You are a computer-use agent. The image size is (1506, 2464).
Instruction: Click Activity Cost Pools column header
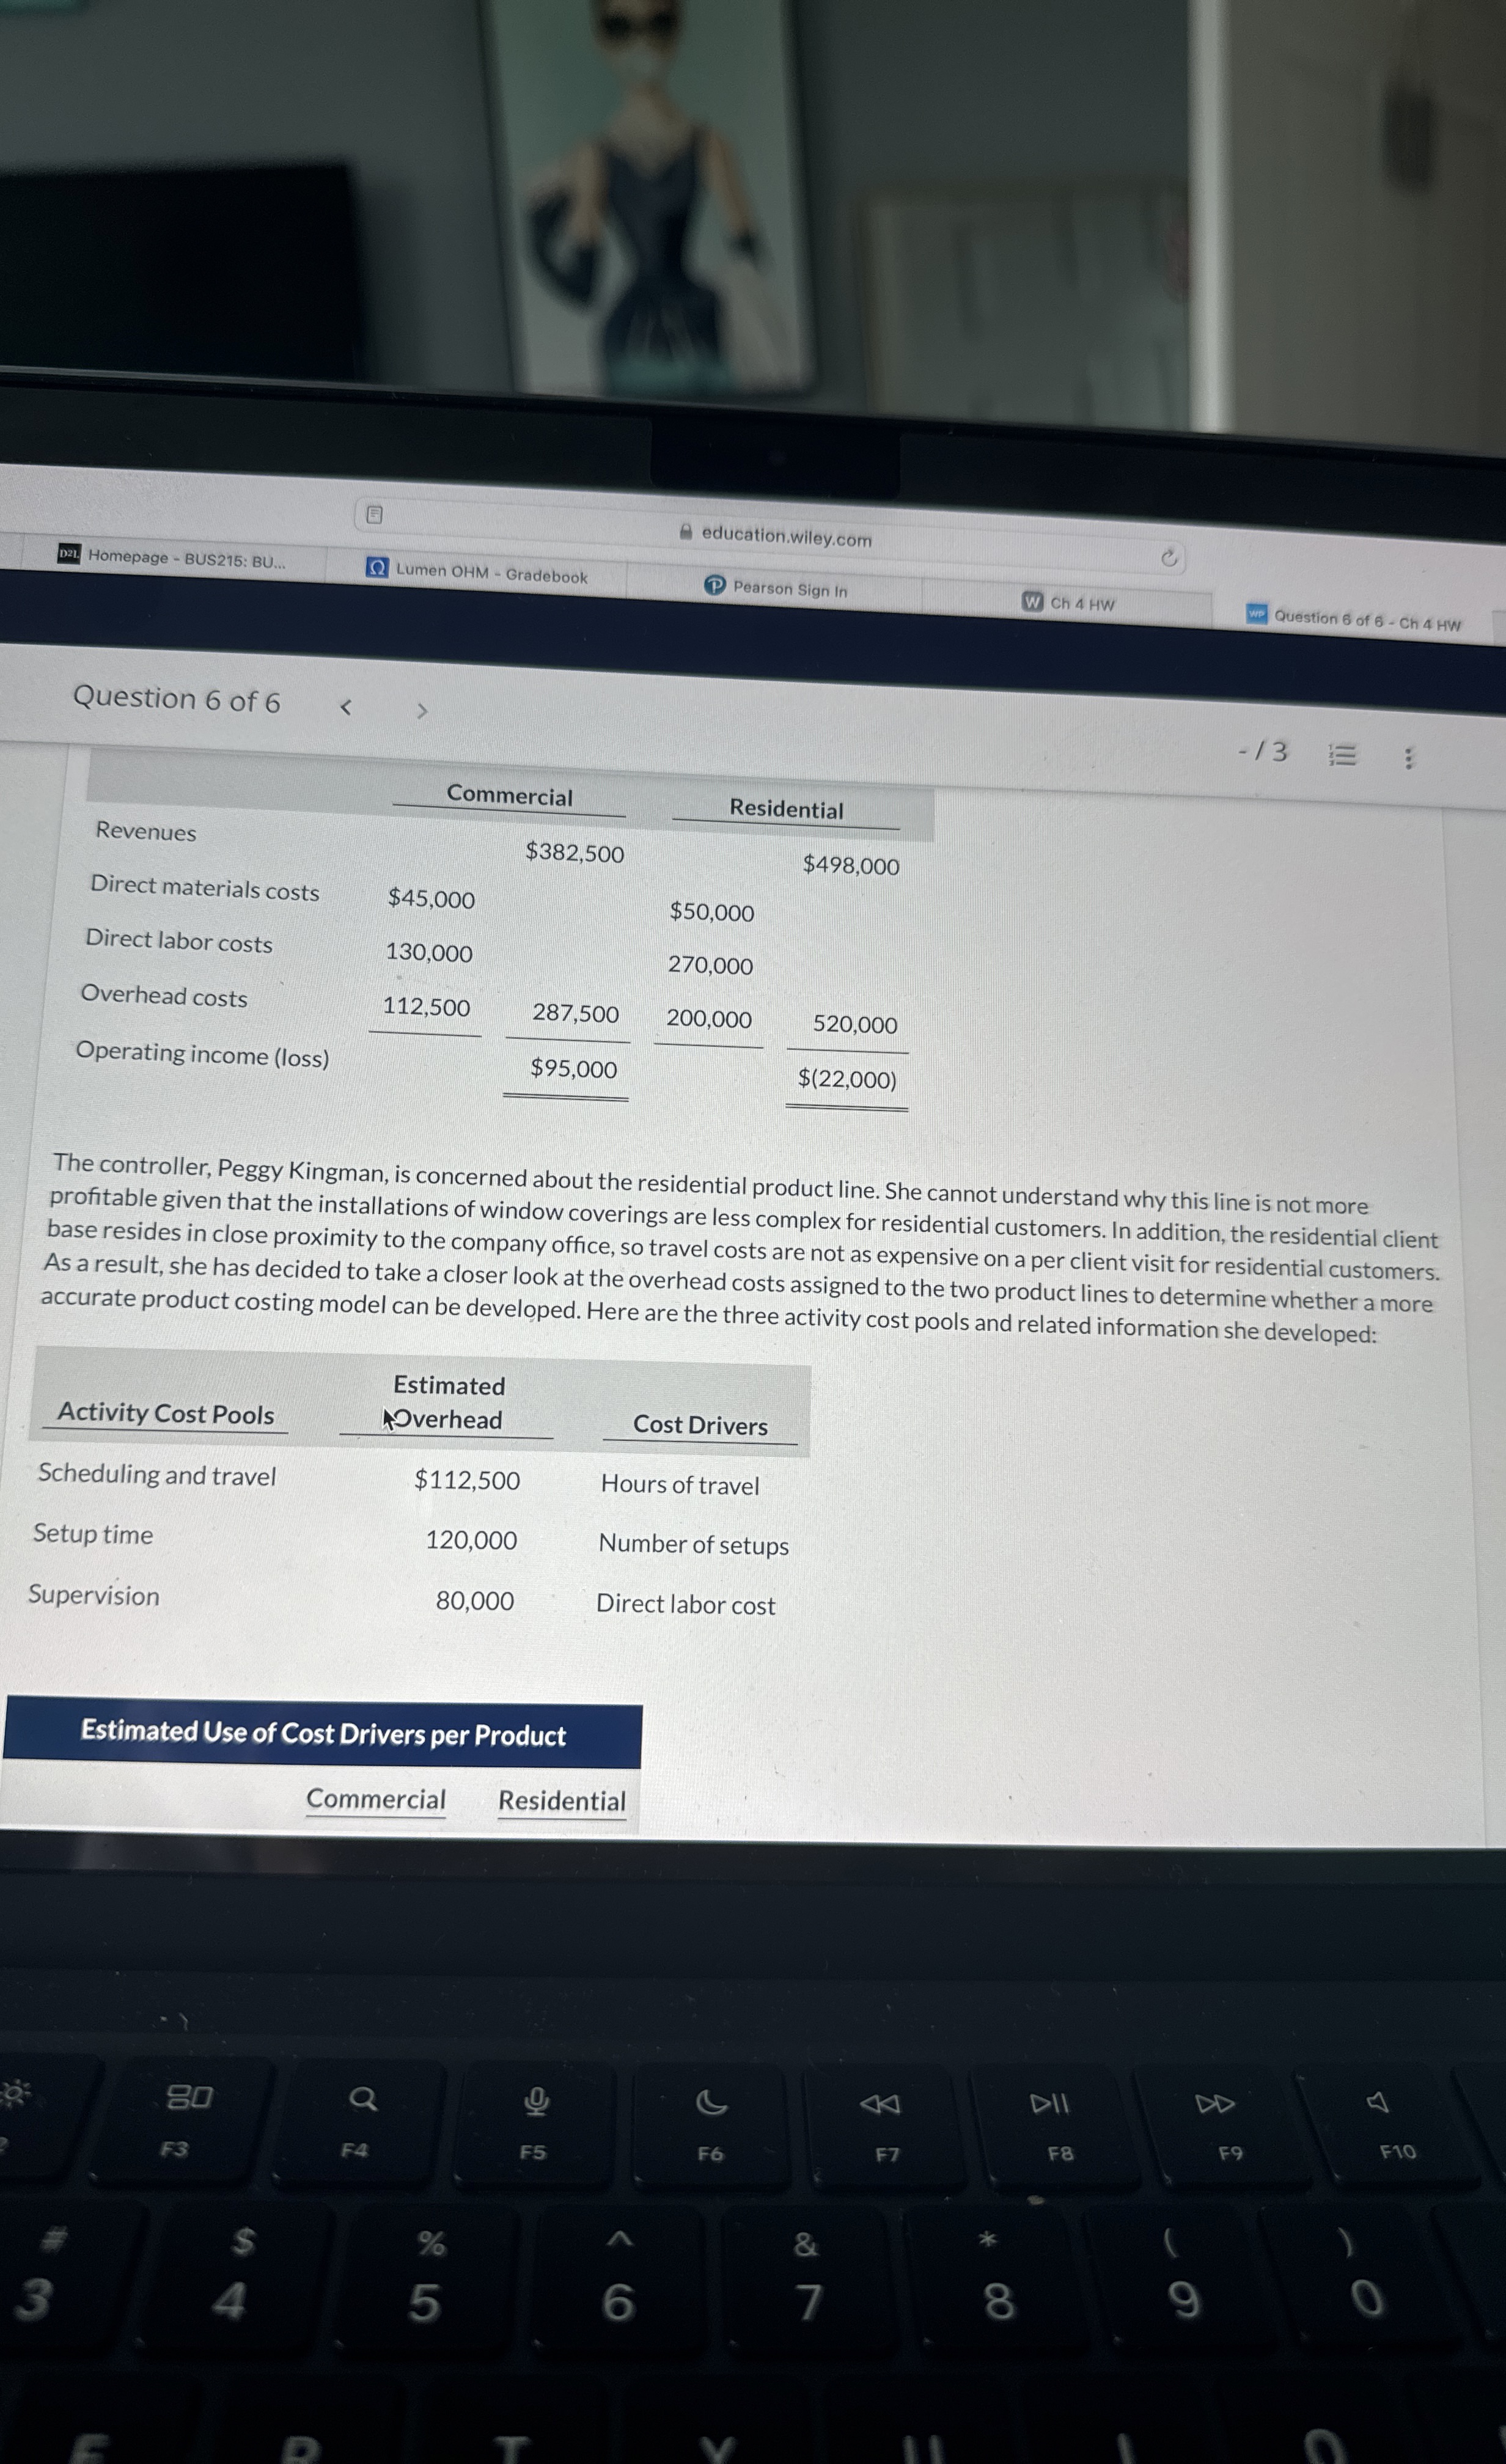(x=166, y=1413)
